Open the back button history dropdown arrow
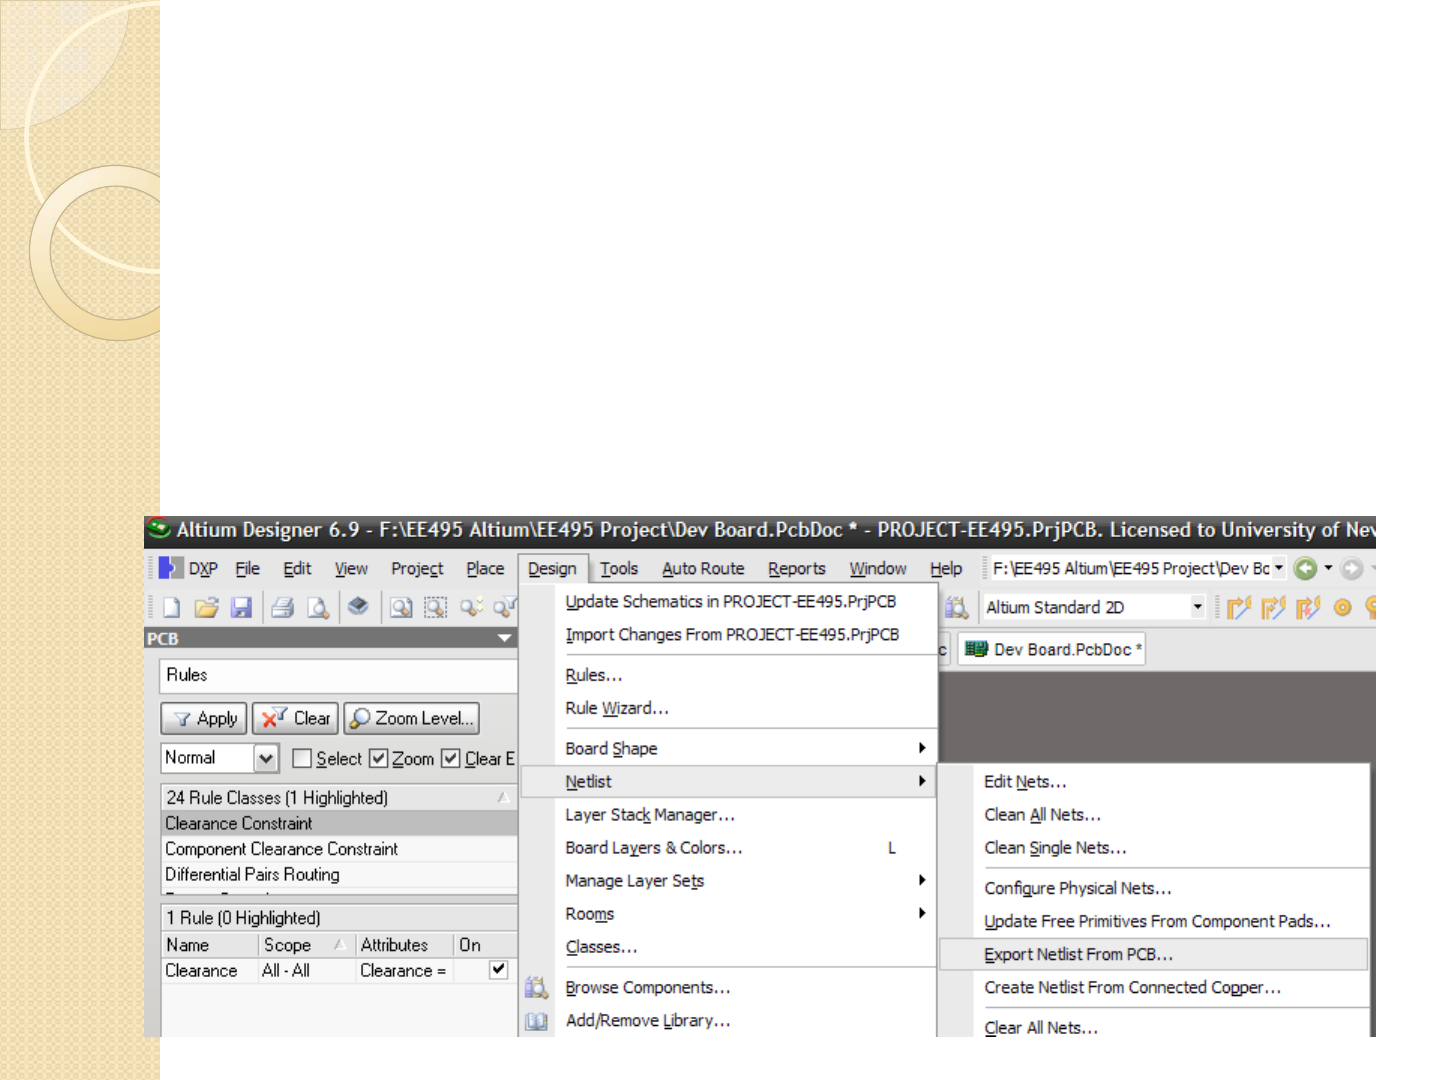Screen dimensions: 1440x1080 click(1328, 568)
